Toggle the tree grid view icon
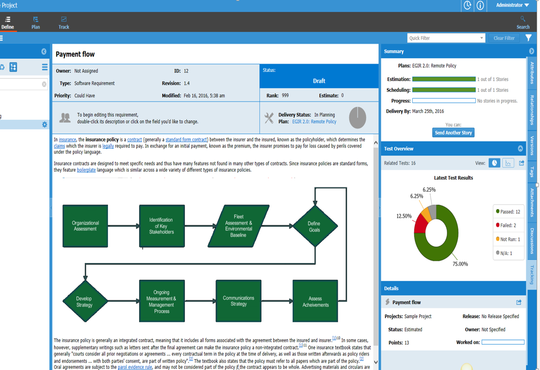 click(13, 67)
